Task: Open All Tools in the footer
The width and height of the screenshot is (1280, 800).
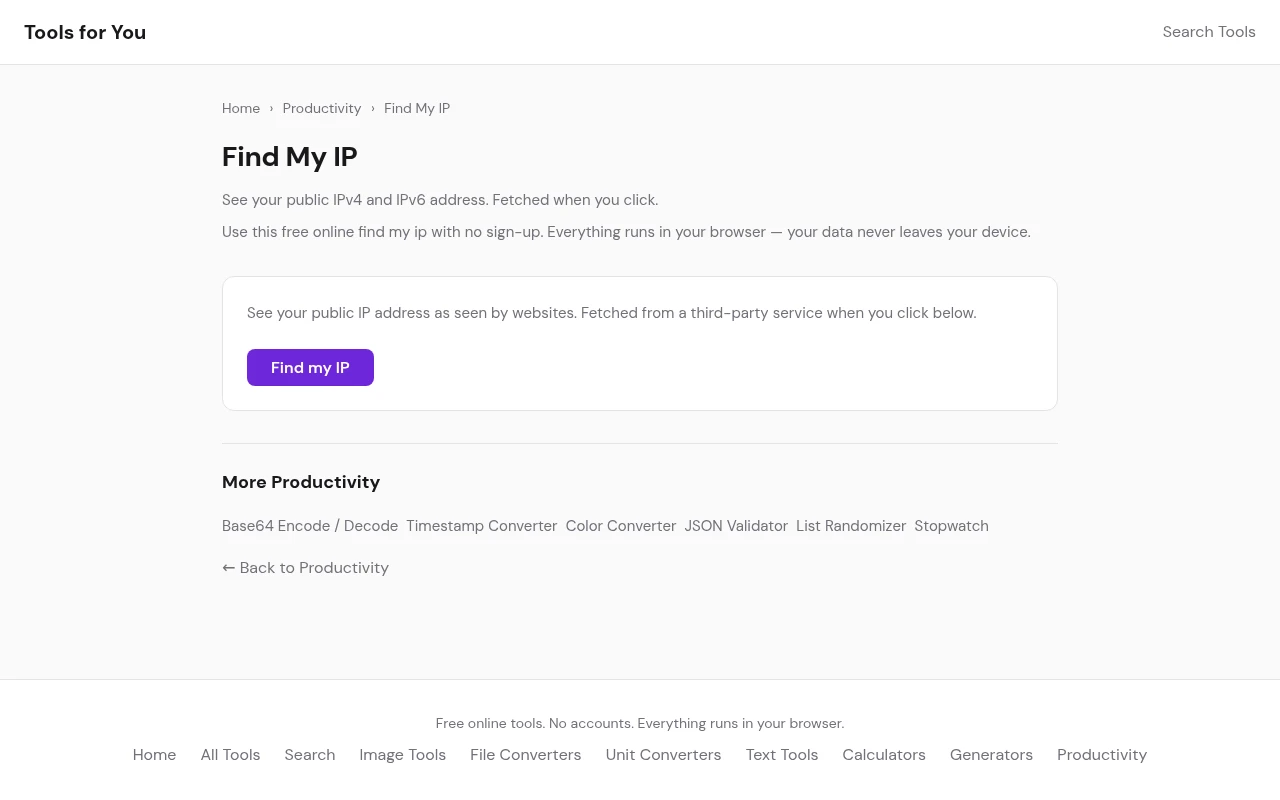Action: tap(230, 755)
